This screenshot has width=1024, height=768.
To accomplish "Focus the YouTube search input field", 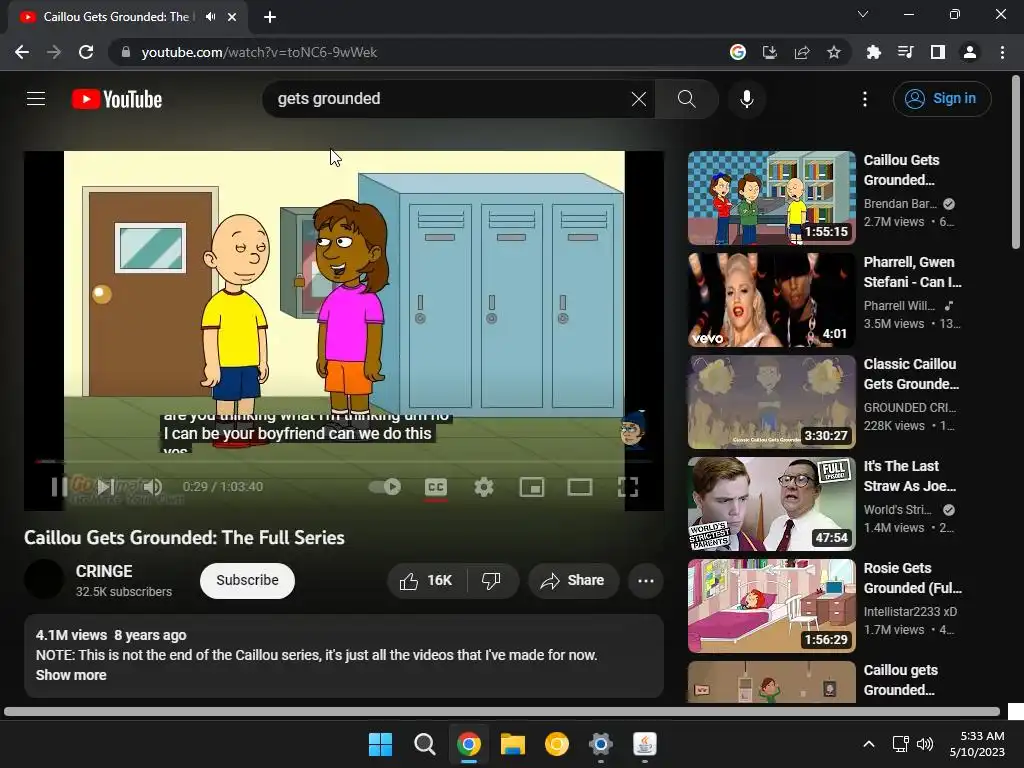I will tap(451, 99).
